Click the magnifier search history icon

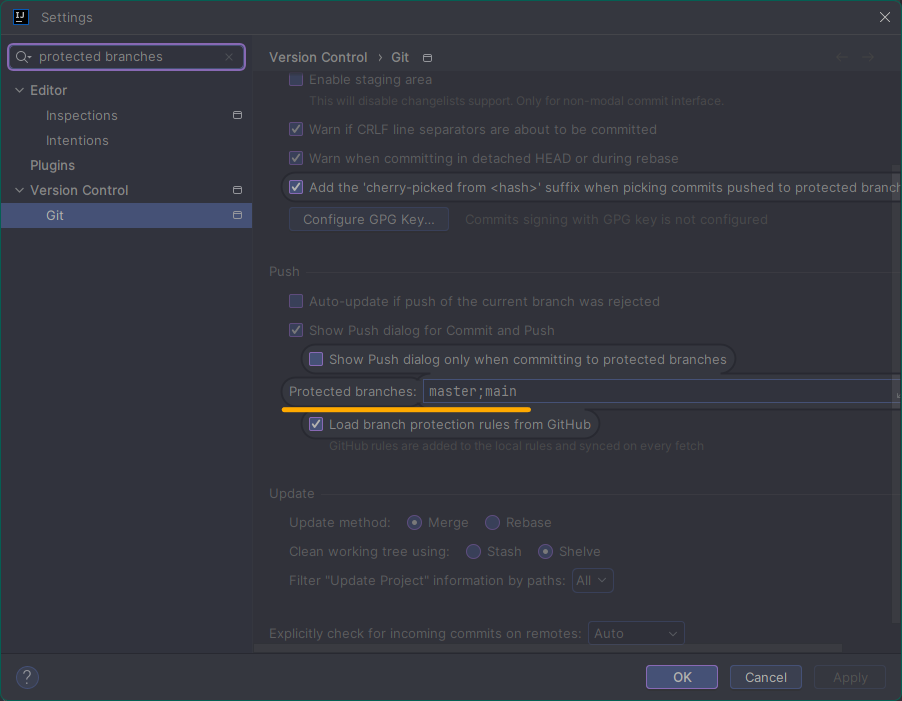point(24,57)
